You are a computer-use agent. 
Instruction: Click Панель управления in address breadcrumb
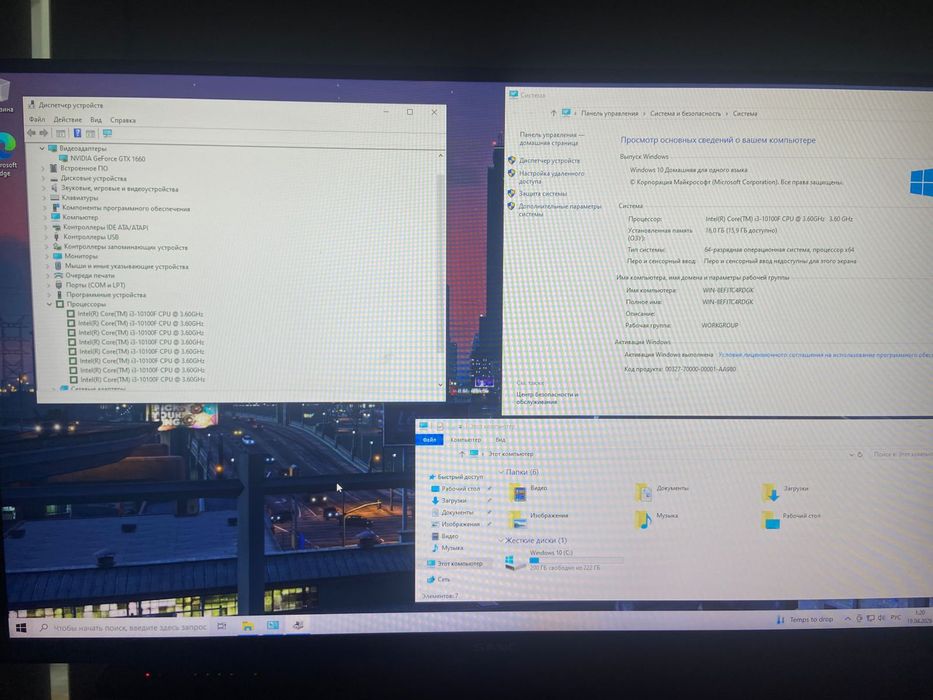pos(609,113)
